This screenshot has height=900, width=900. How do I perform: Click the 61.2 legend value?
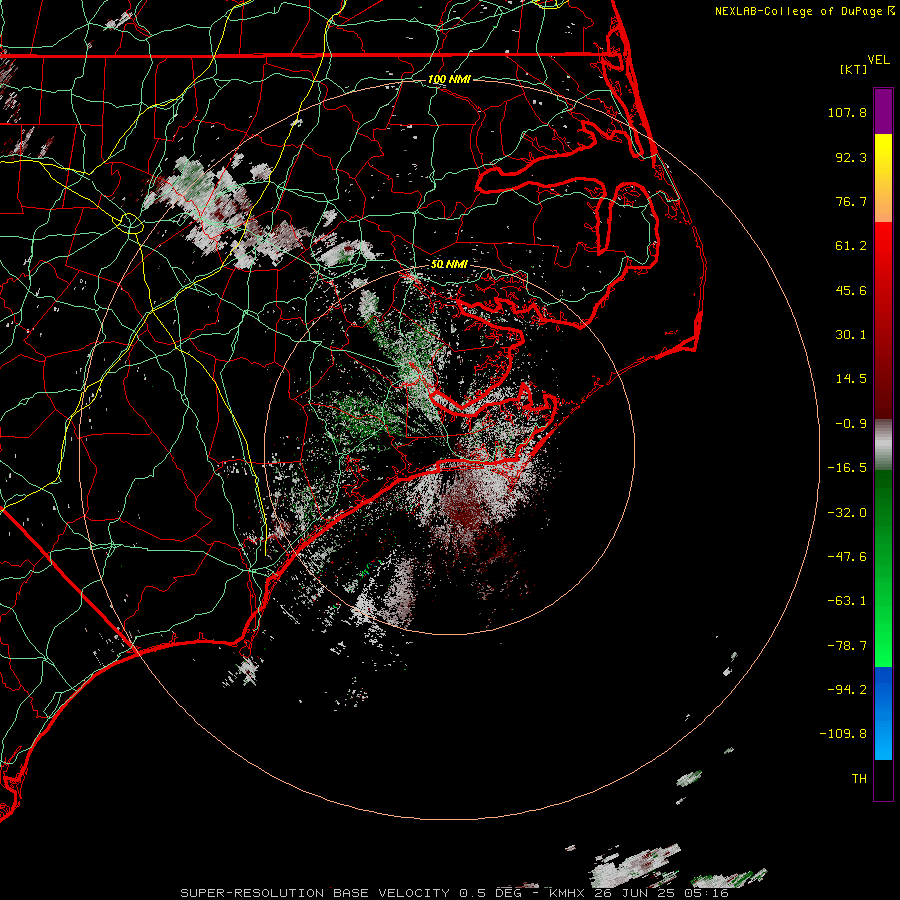[x=851, y=246]
